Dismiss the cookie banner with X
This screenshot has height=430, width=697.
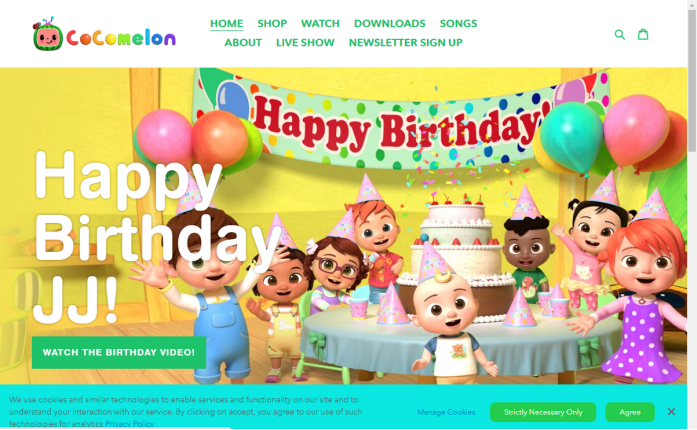[x=671, y=412]
